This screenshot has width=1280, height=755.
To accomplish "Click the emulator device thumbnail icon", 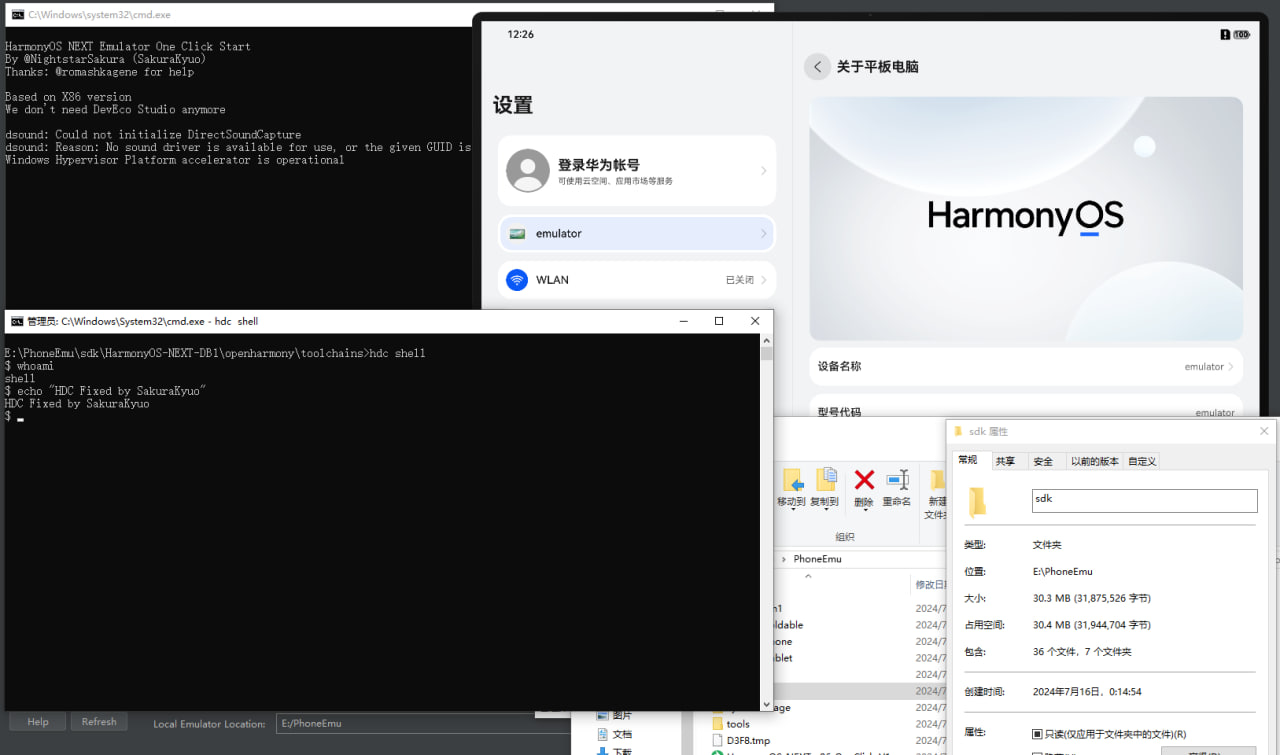I will (517, 234).
